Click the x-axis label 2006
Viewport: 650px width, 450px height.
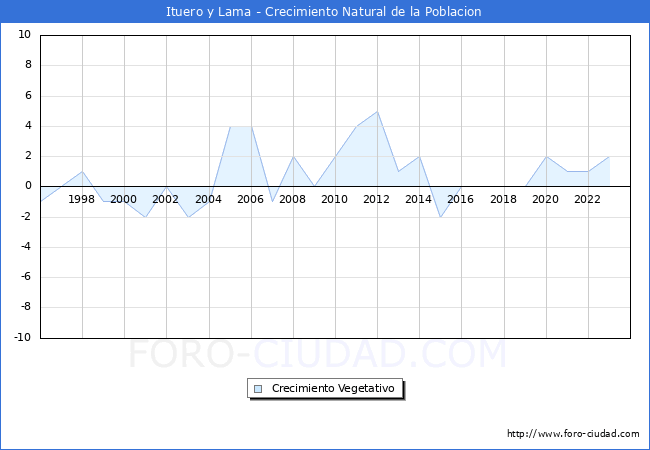point(250,199)
